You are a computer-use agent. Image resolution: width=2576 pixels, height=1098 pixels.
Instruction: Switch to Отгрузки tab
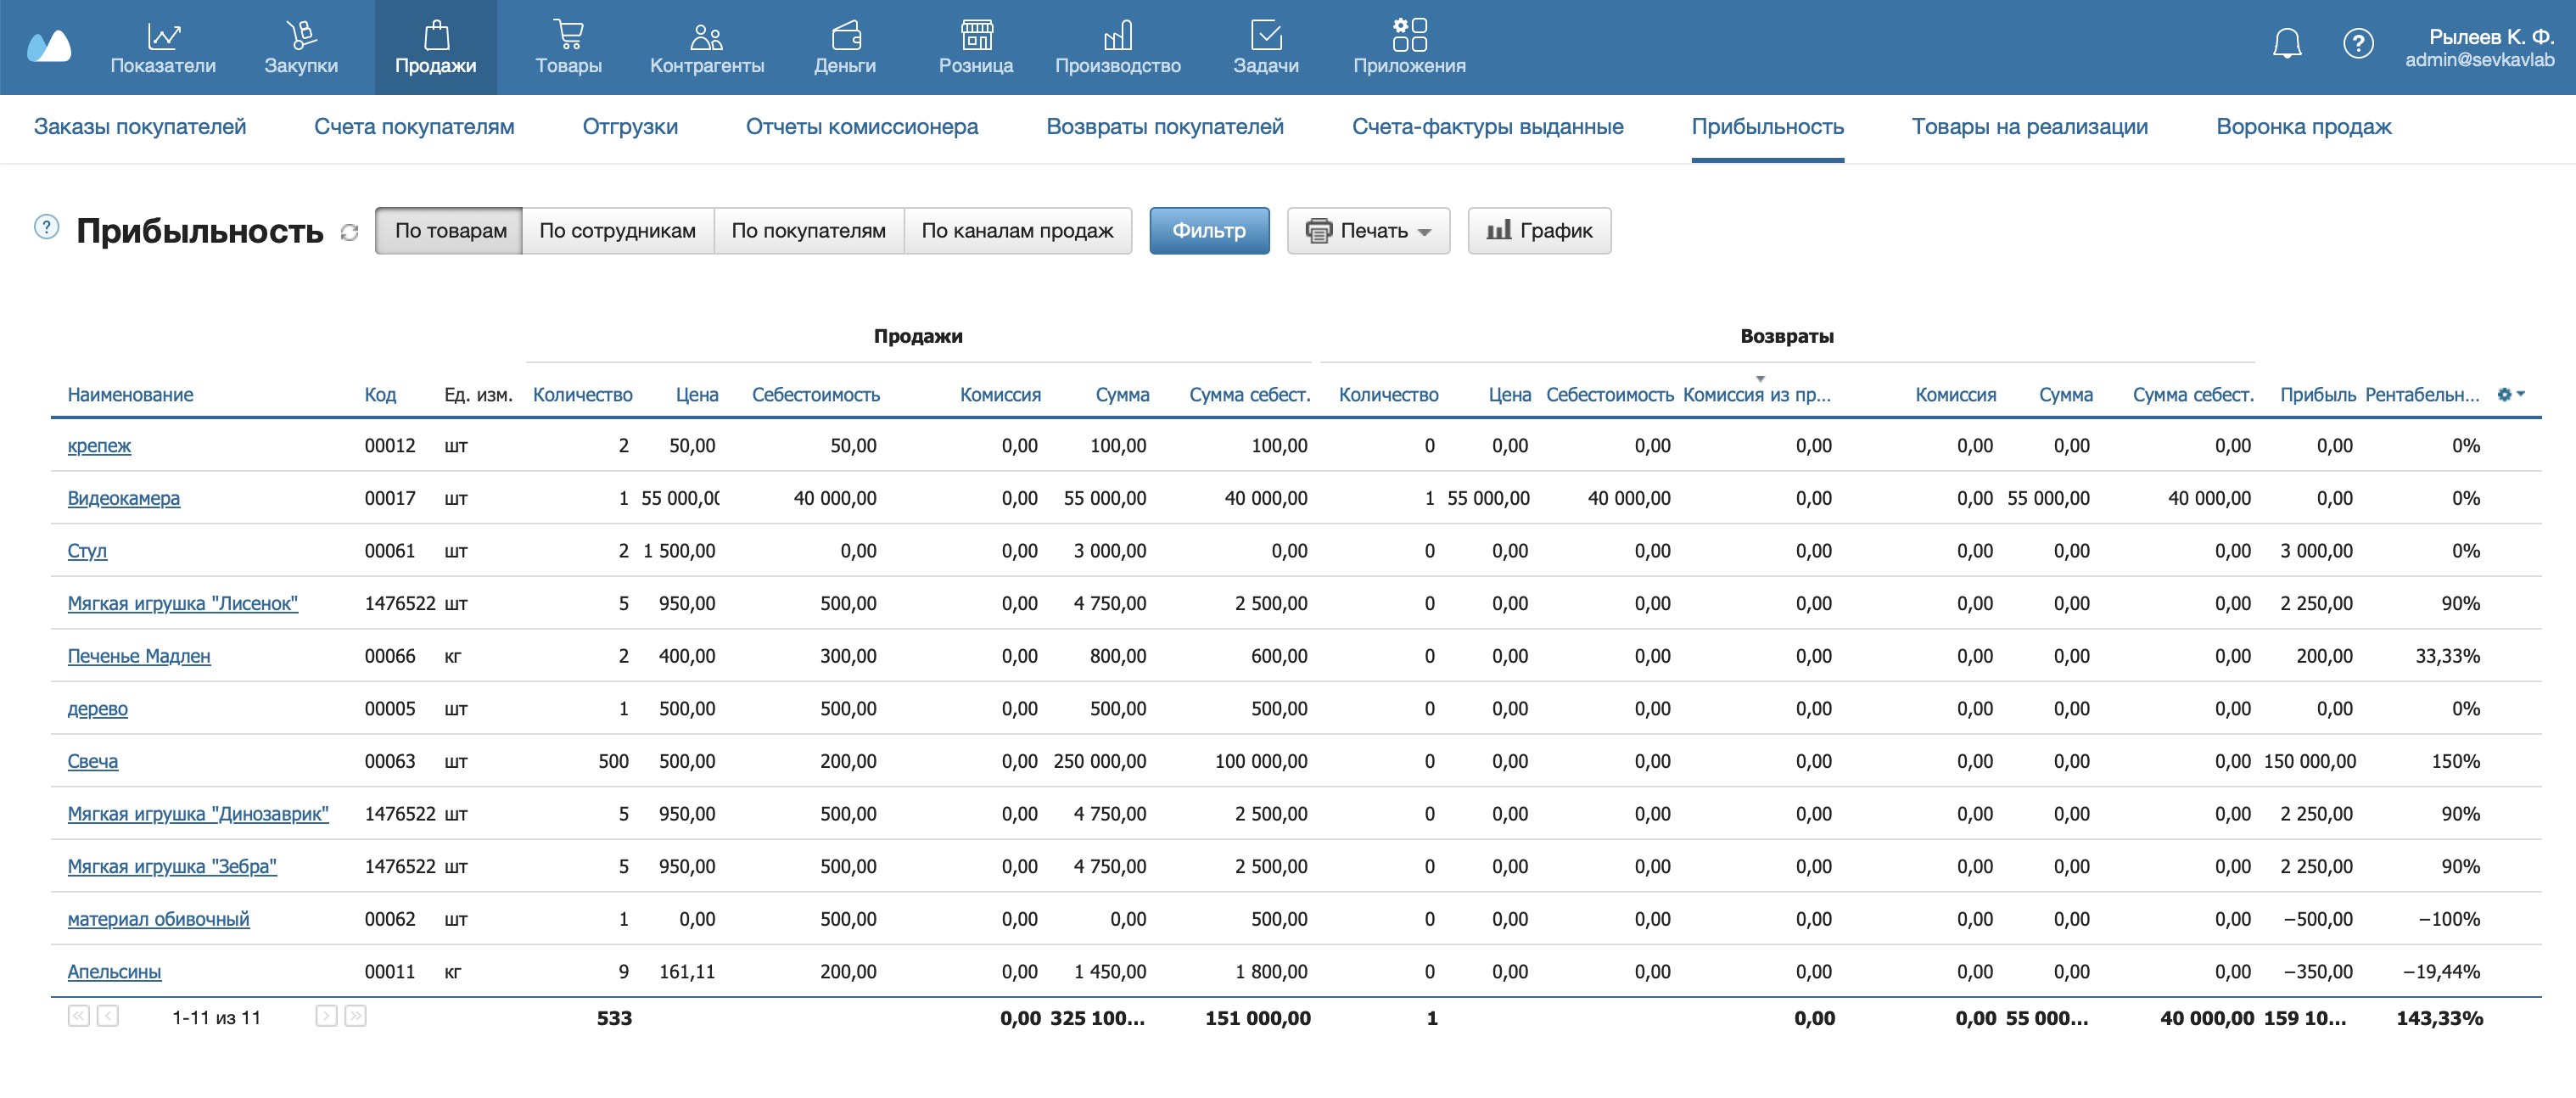(x=630, y=127)
